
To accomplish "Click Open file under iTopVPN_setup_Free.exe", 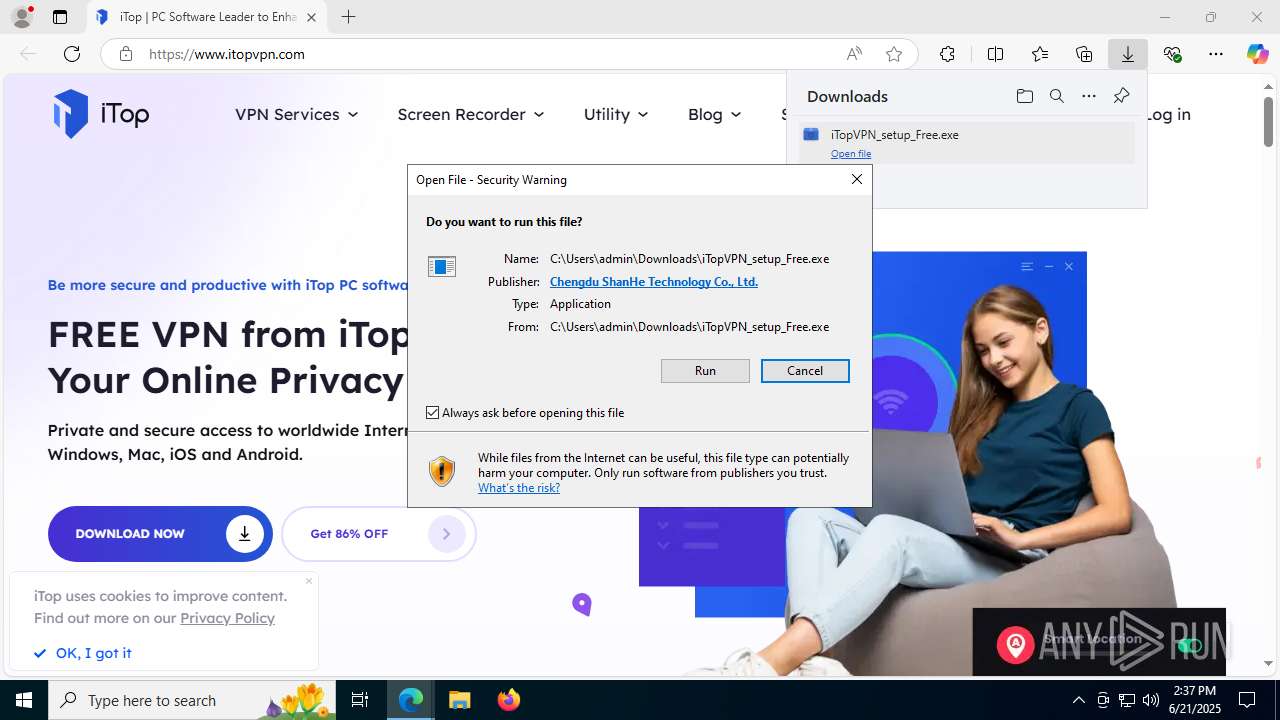I will click(x=851, y=154).
